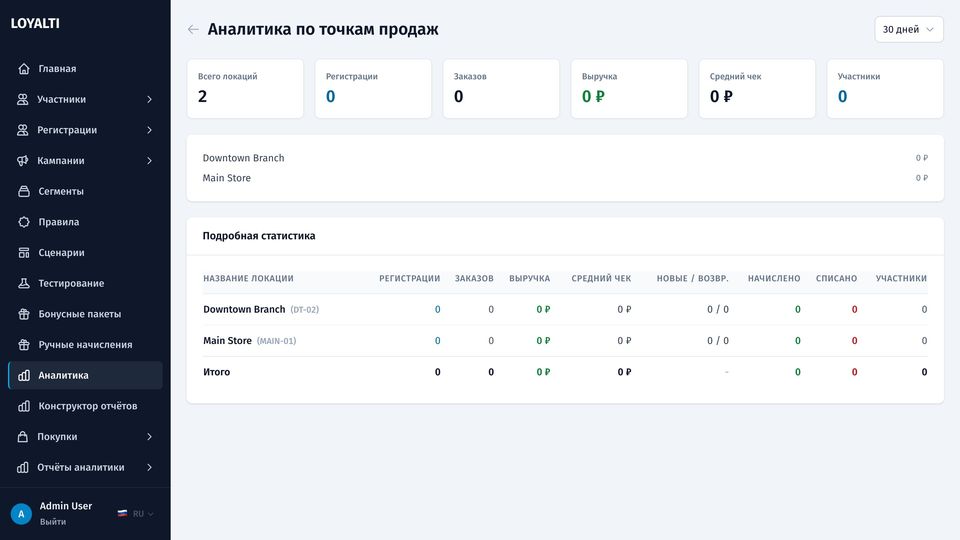Click the Russian flag icon
This screenshot has height=540, width=960.
(x=122, y=514)
